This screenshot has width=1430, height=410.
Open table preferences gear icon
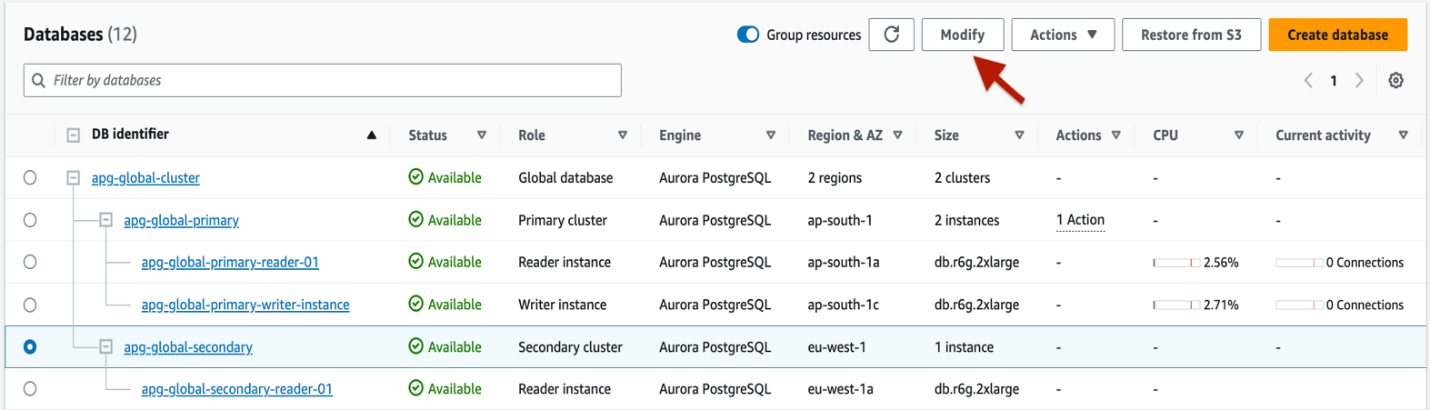coord(1396,81)
